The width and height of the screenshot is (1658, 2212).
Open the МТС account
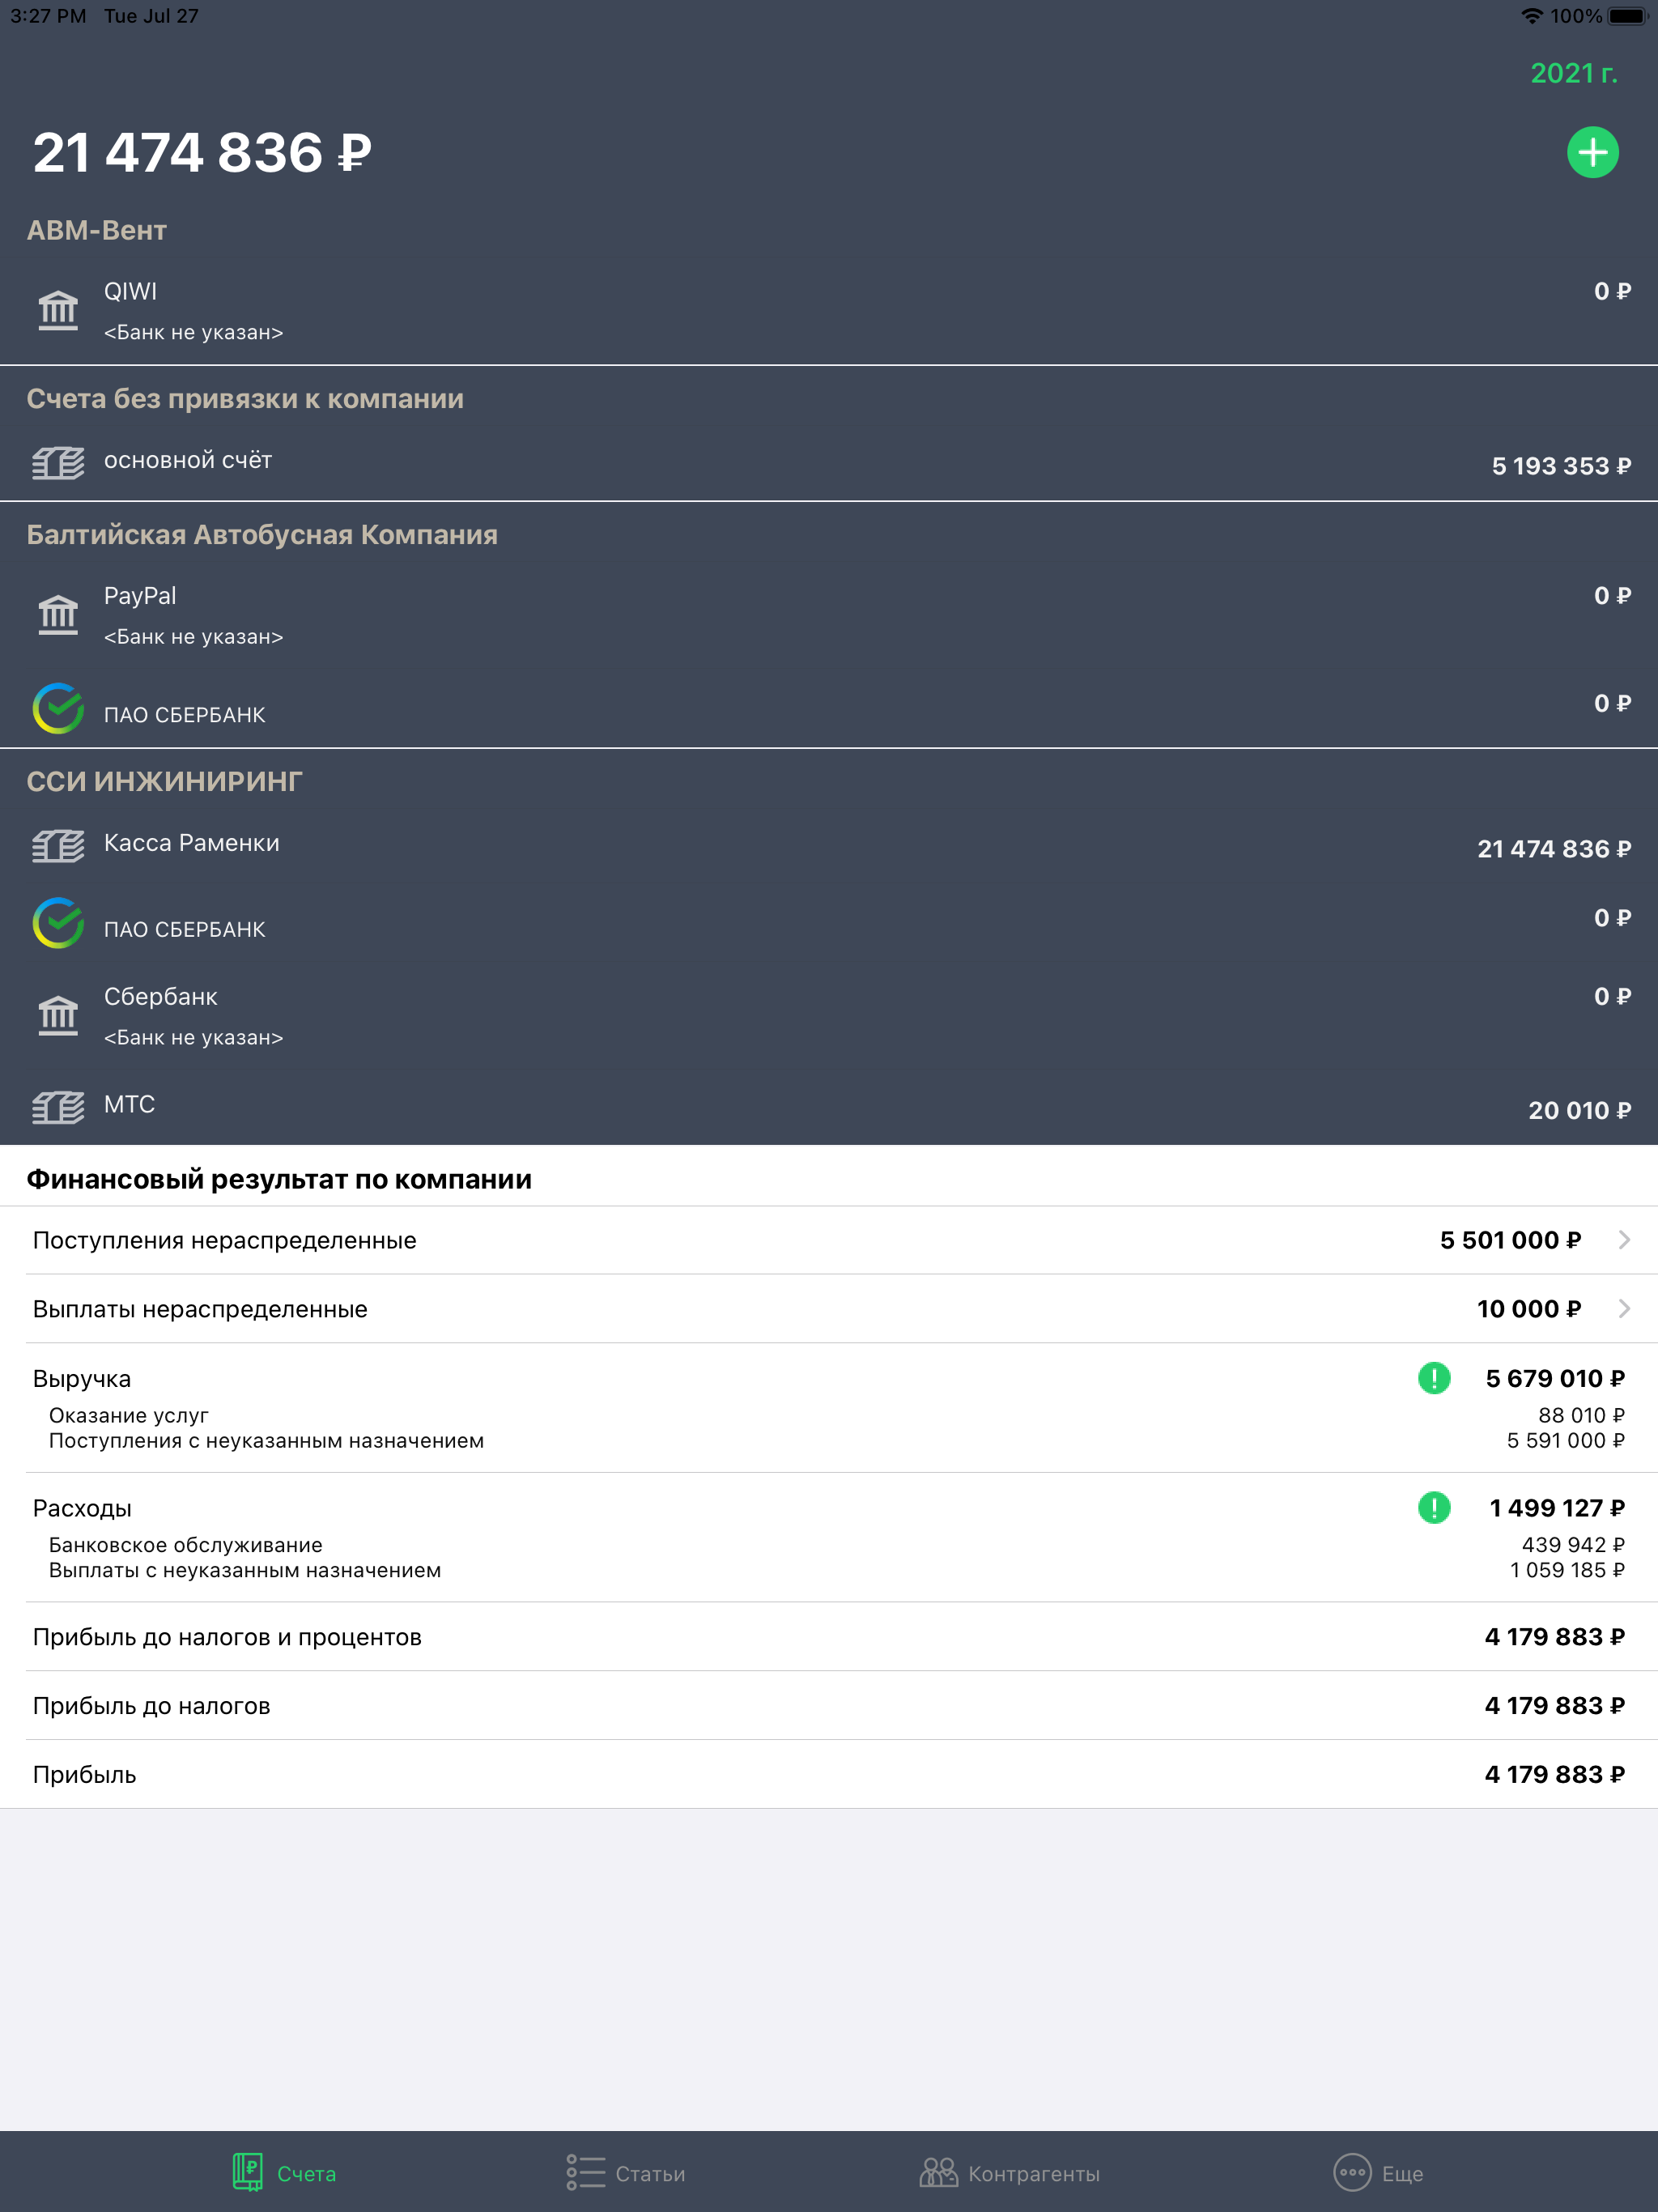point(829,1107)
